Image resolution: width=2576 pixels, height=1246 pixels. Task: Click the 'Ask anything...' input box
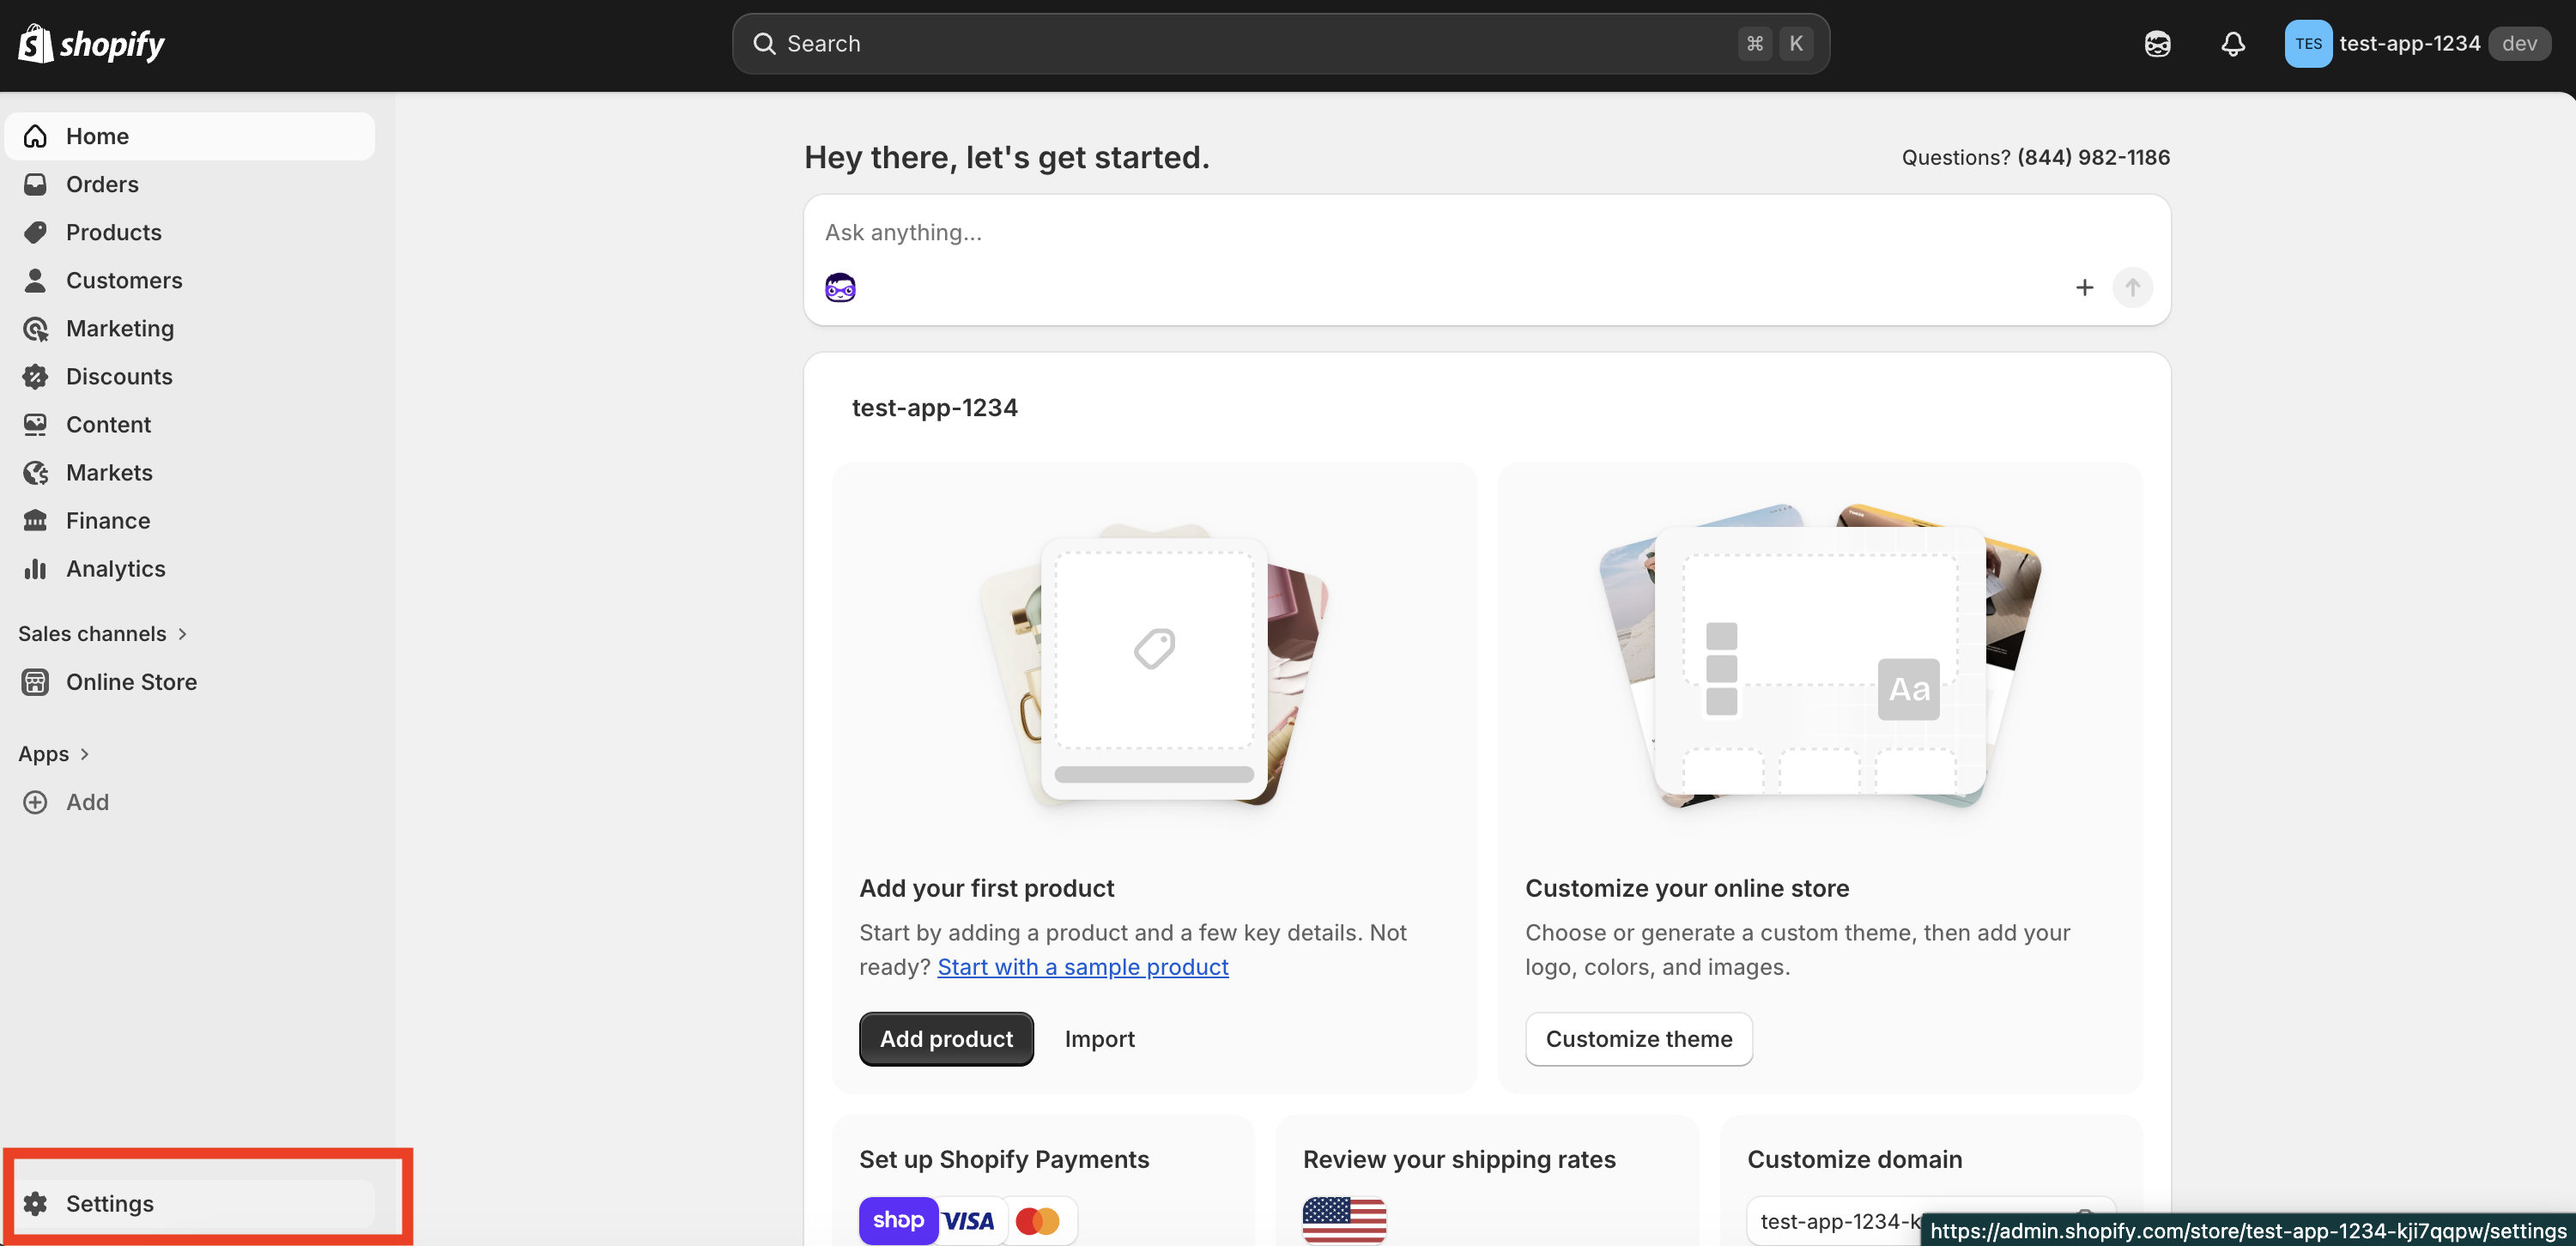[1487, 232]
